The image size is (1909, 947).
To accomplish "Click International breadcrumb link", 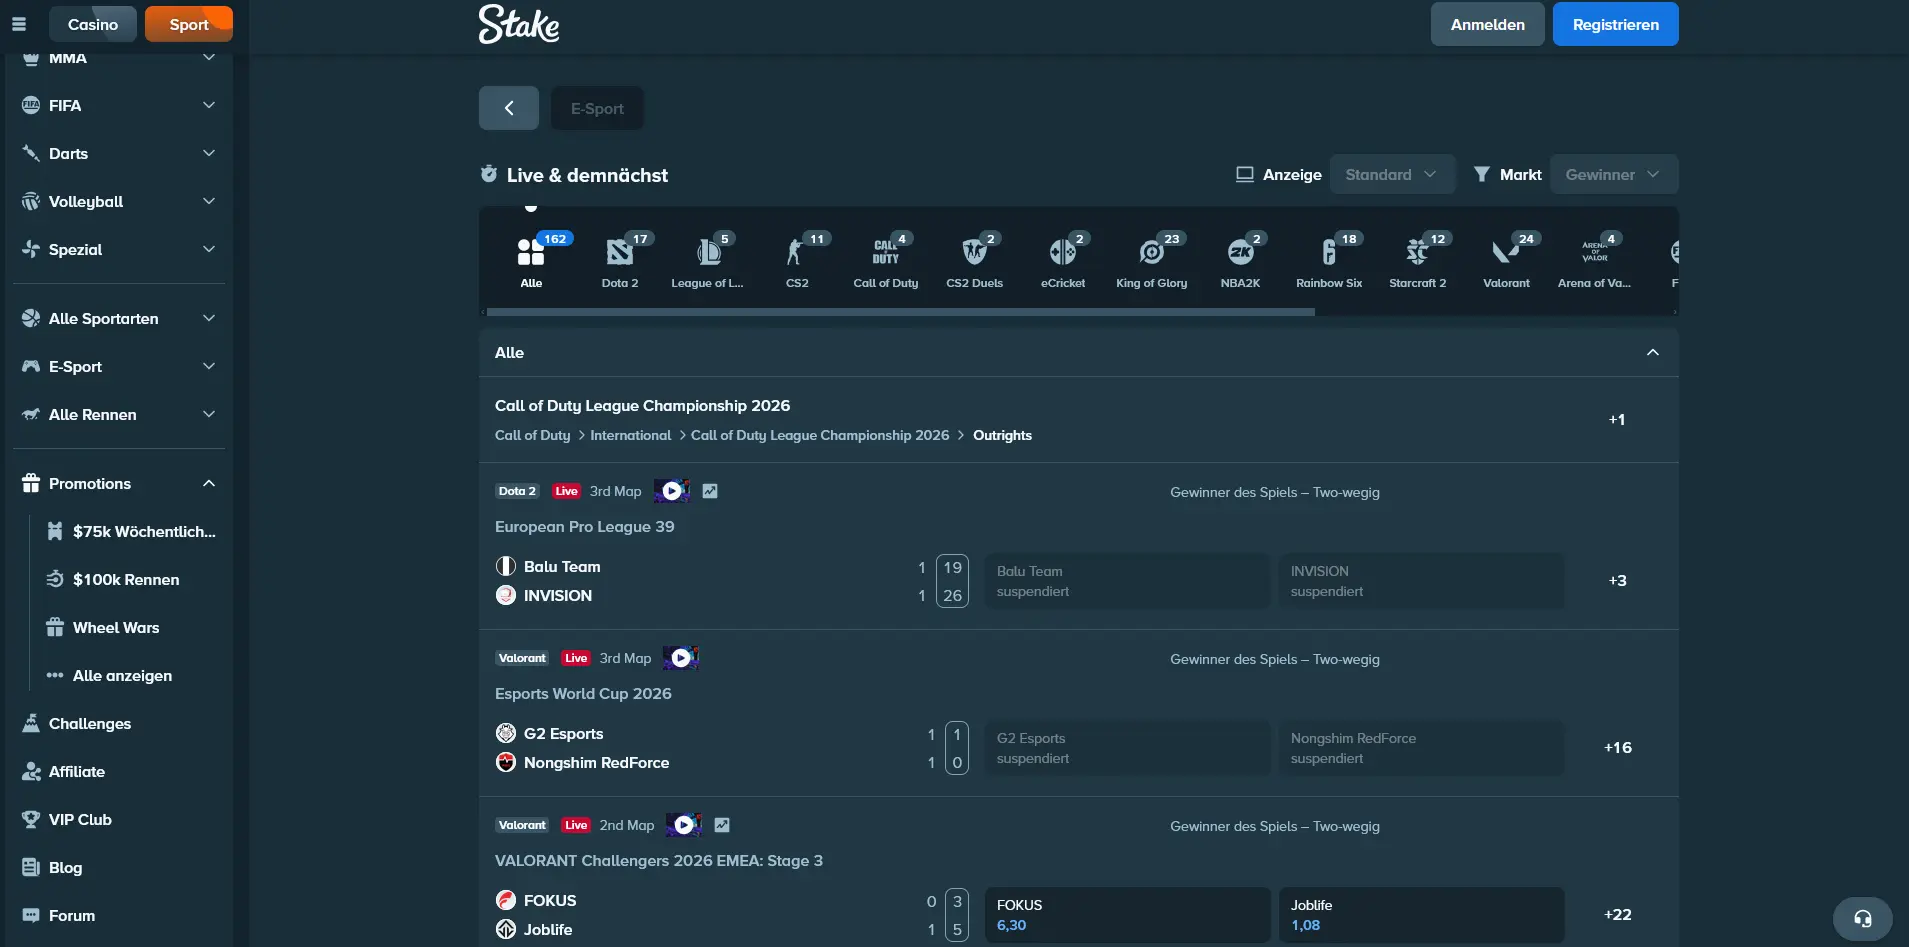I will 630,435.
